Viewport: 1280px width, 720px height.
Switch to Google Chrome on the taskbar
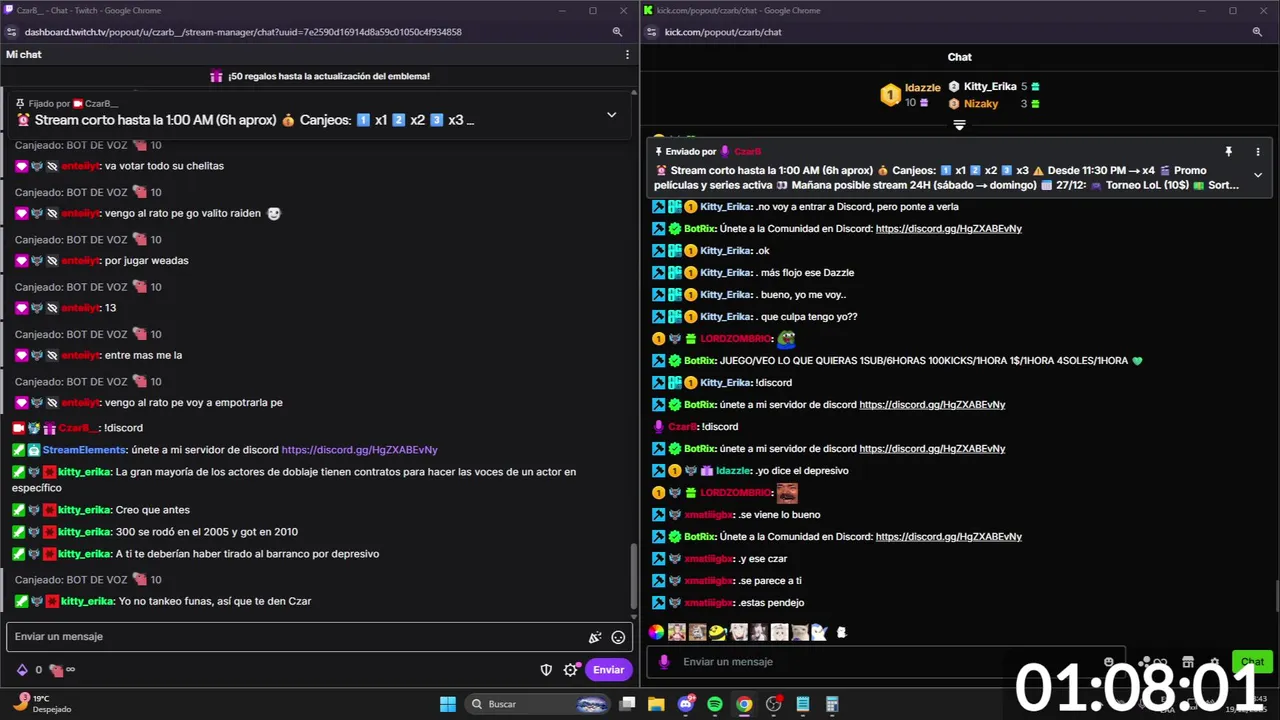(x=744, y=704)
